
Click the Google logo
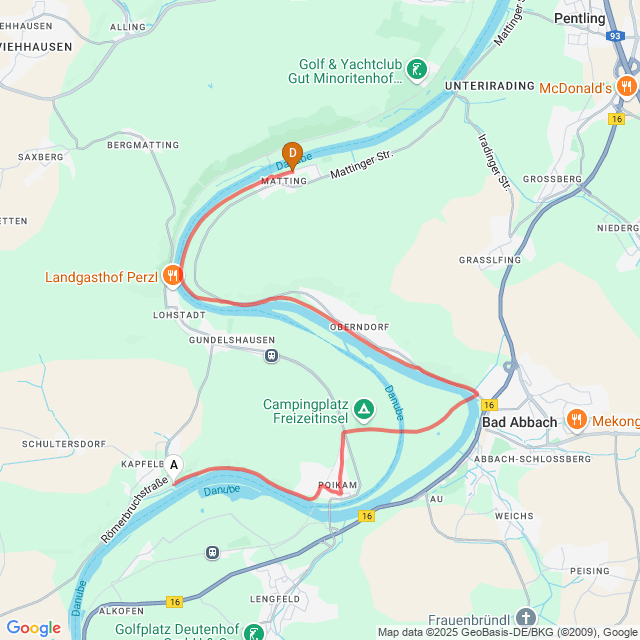pyautogui.click(x=33, y=628)
